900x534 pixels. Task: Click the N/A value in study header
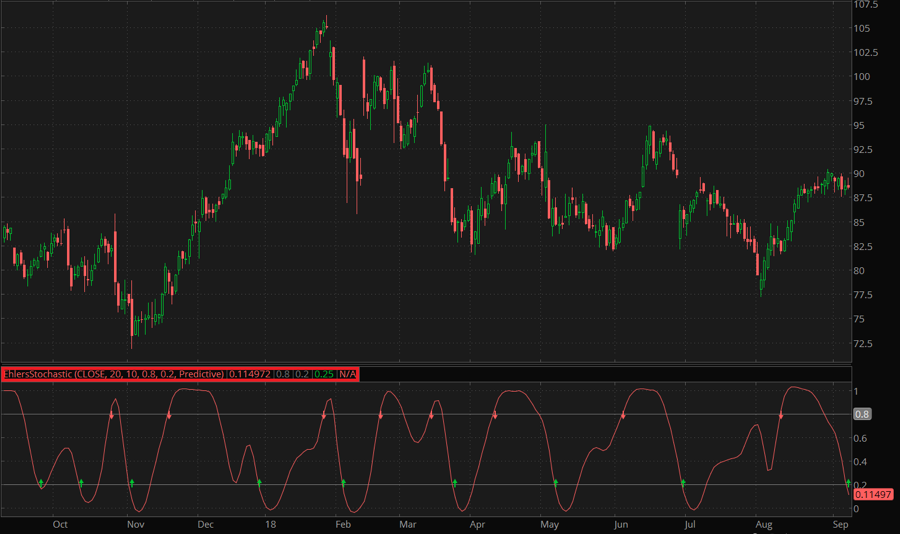click(347, 374)
